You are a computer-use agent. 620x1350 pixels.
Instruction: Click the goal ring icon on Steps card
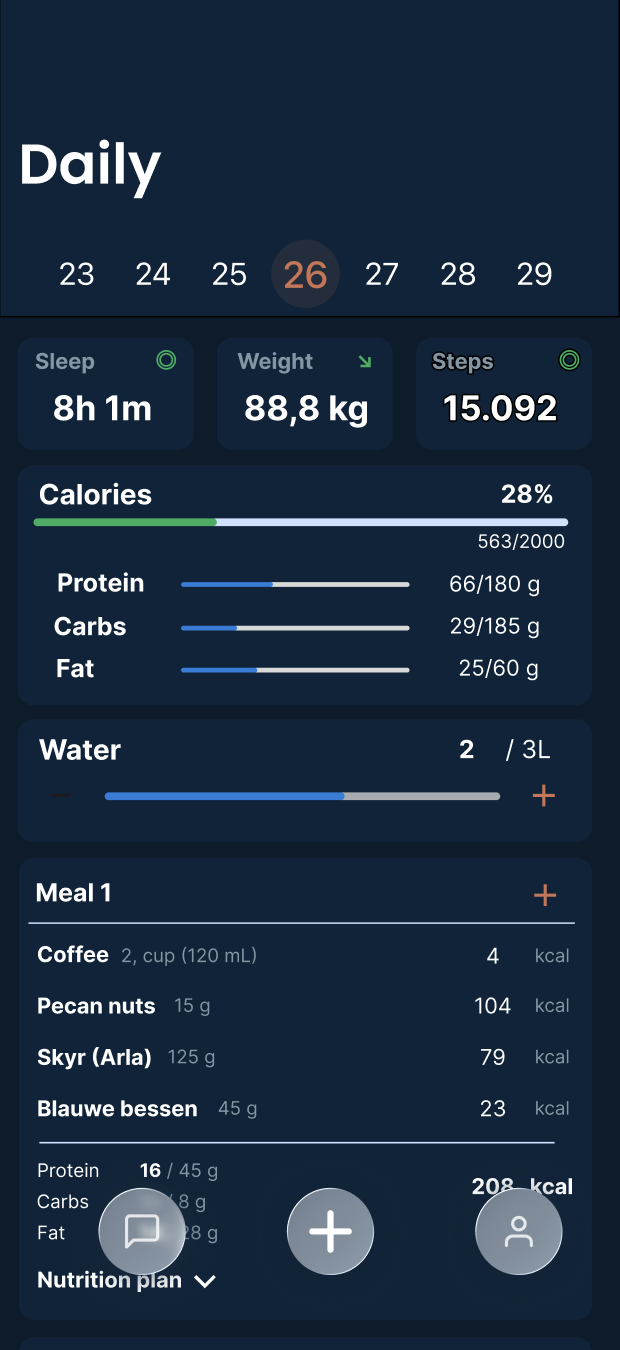click(x=569, y=360)
